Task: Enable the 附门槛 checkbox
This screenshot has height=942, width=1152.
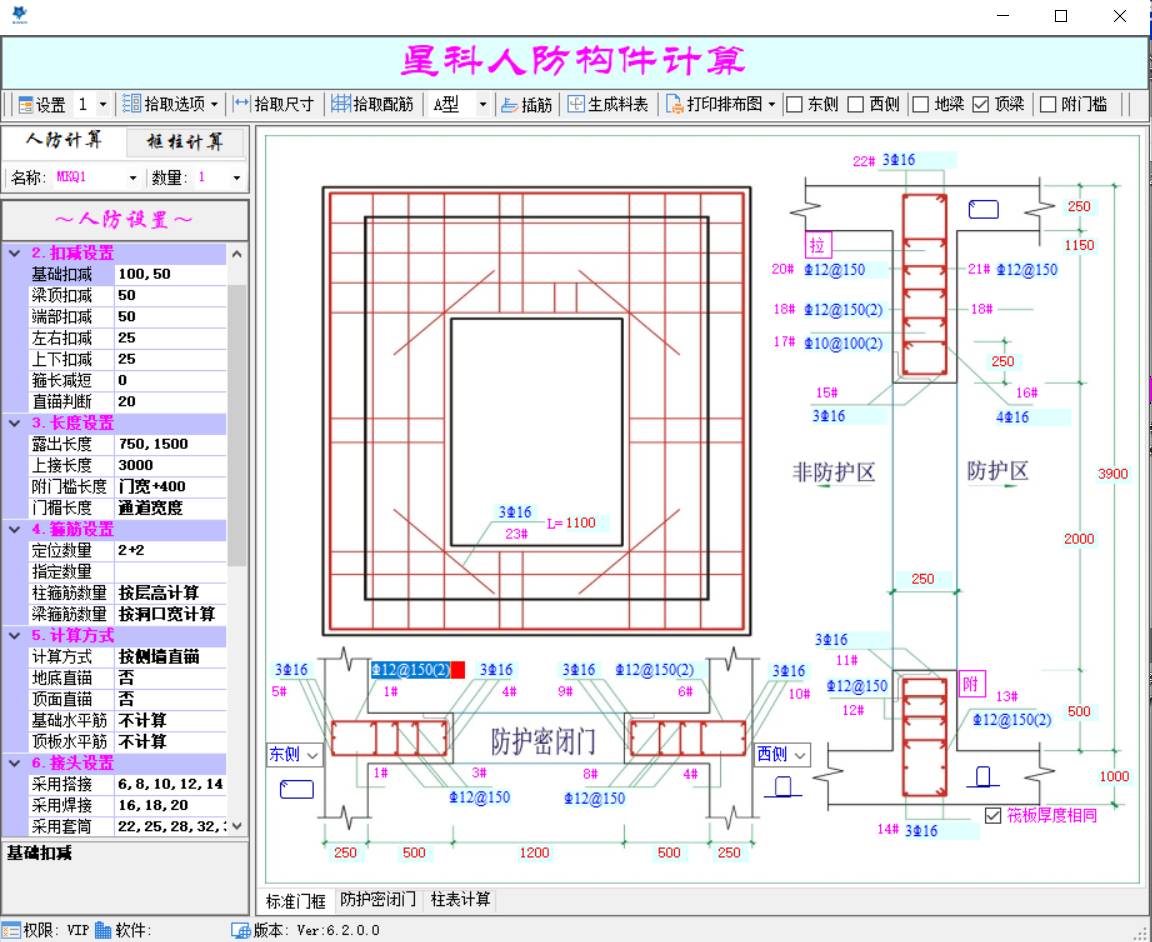Action: [1048, 104]
